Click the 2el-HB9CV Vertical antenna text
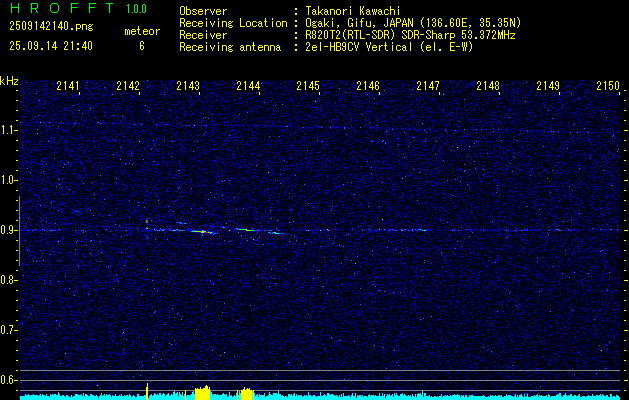 [x=389, y=47]
